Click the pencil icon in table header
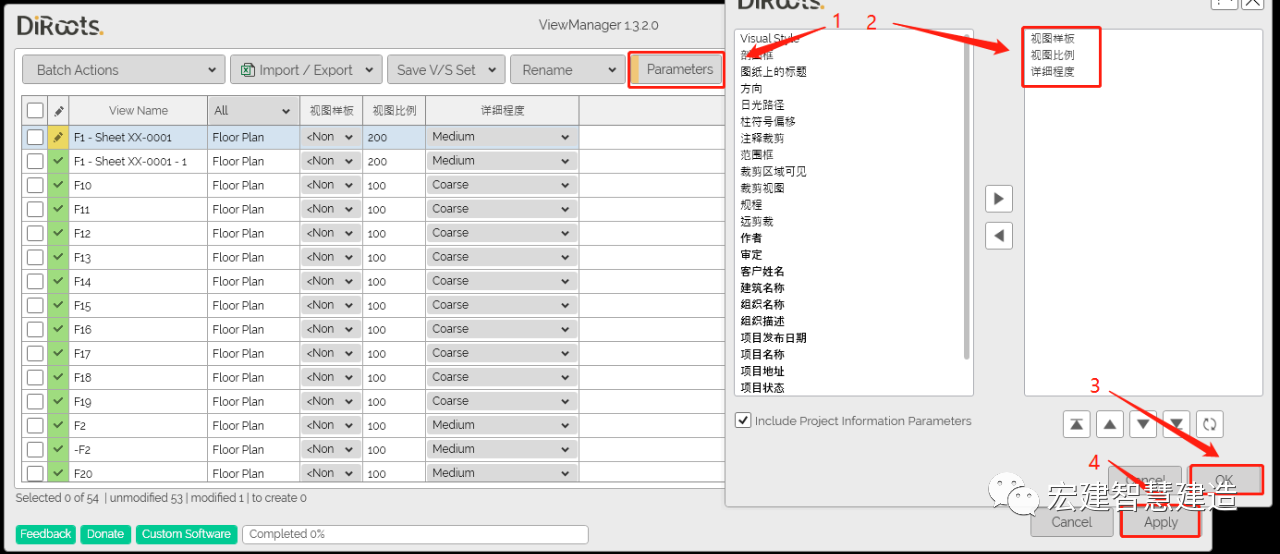Screen dimensions: 1280x554 pyautogui.click(x=58, y=110)
